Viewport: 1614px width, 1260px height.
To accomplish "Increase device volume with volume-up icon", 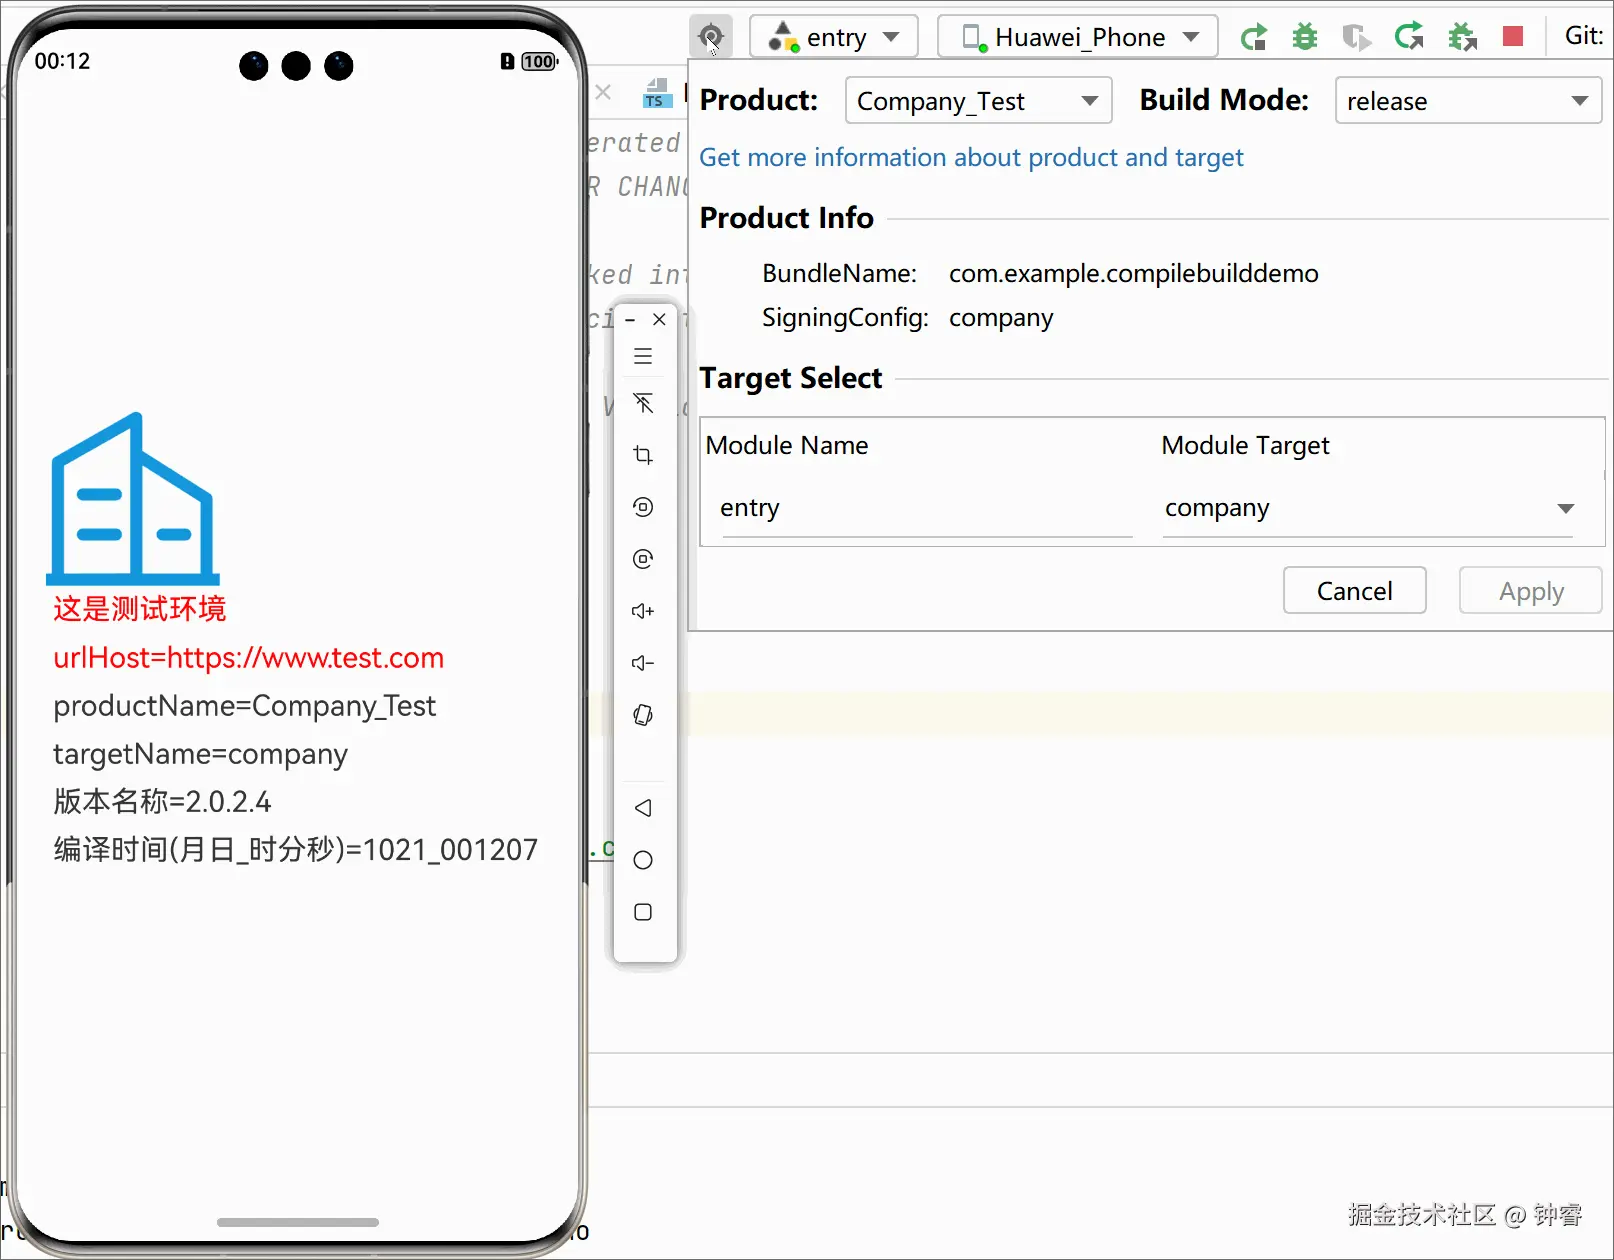I will [x=643, y=611].
